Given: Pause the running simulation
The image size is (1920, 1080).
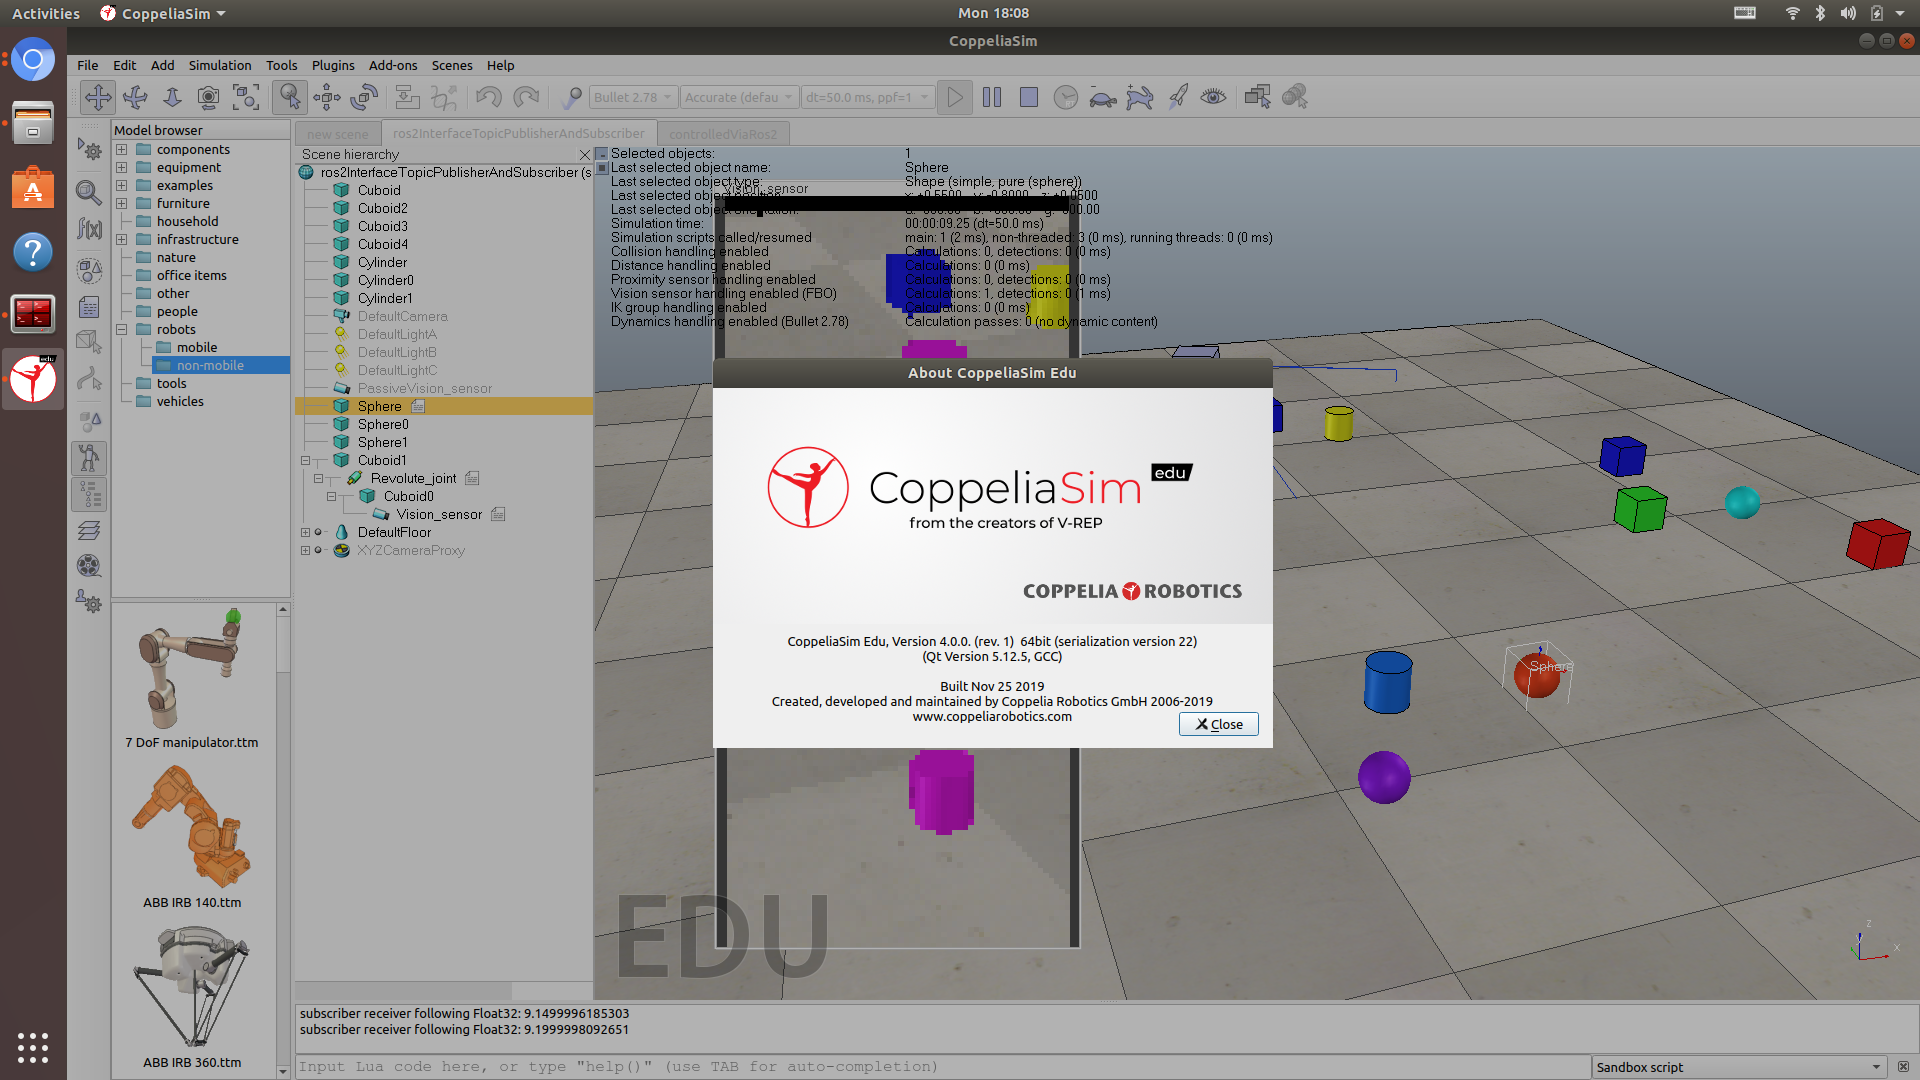Looking at the screenshot, I should [992, 97].
